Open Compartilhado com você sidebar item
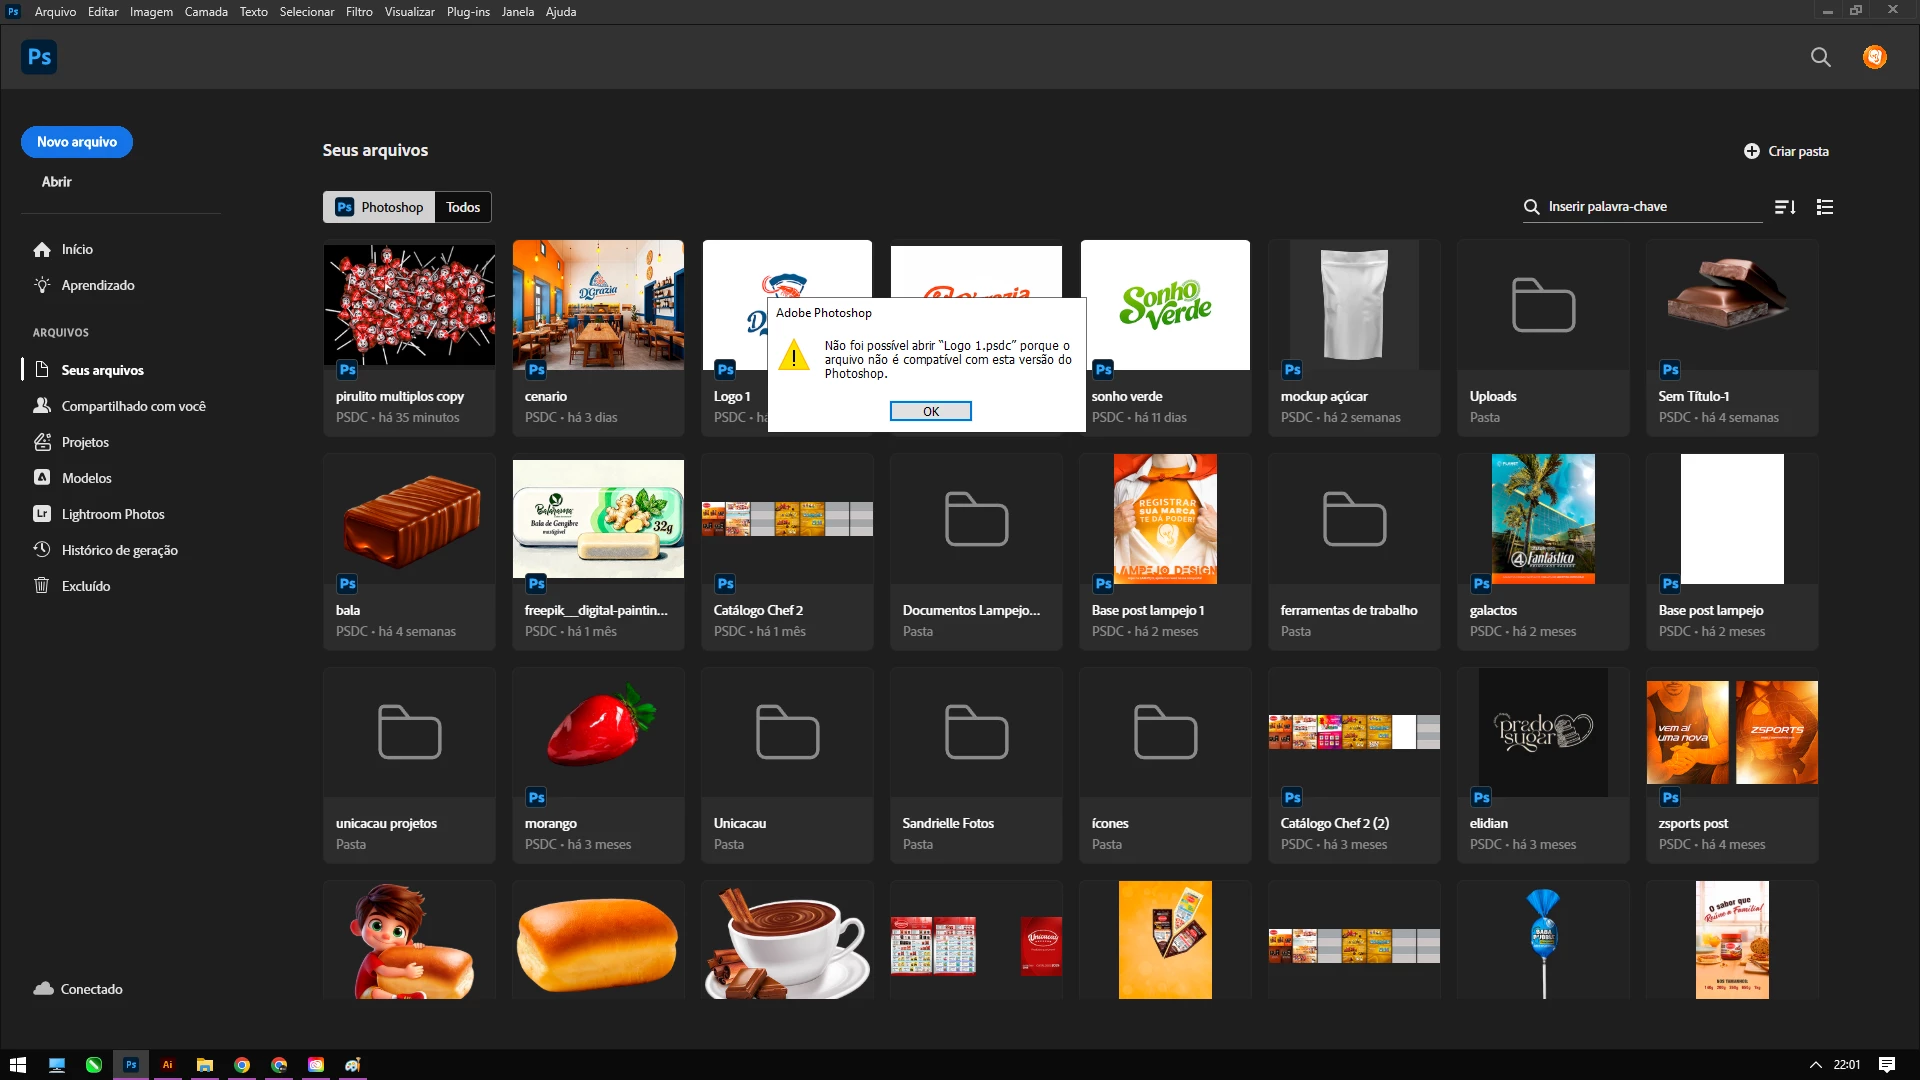This screenshot has height=1080, width=1920. [x=133, y=406]
